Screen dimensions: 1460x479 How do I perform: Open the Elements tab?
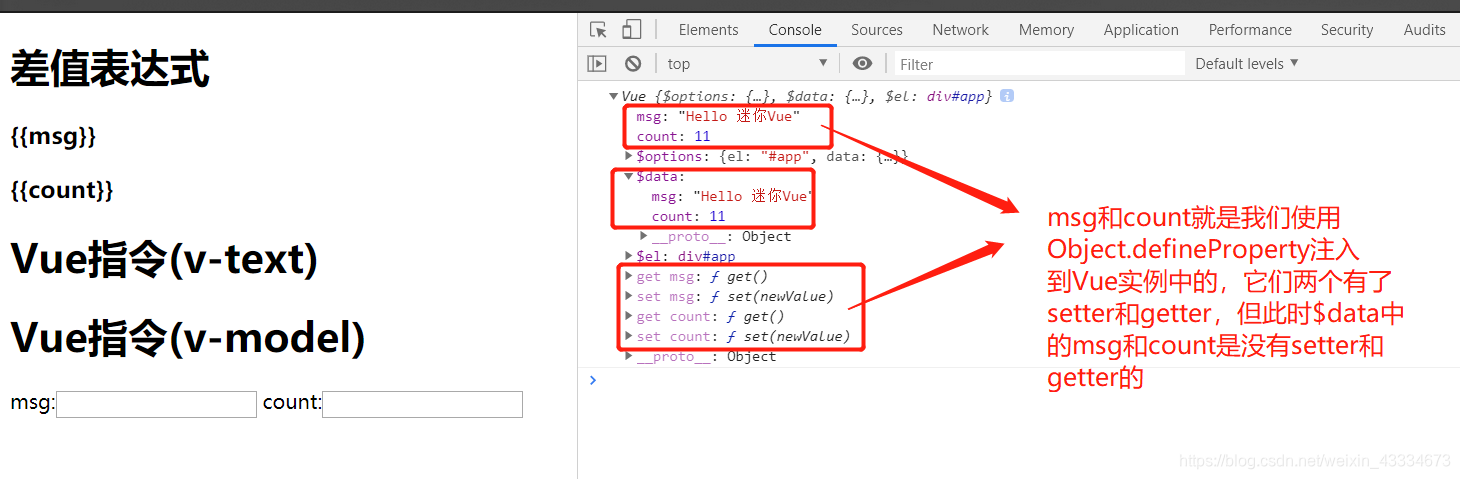[x=708, y=30]
